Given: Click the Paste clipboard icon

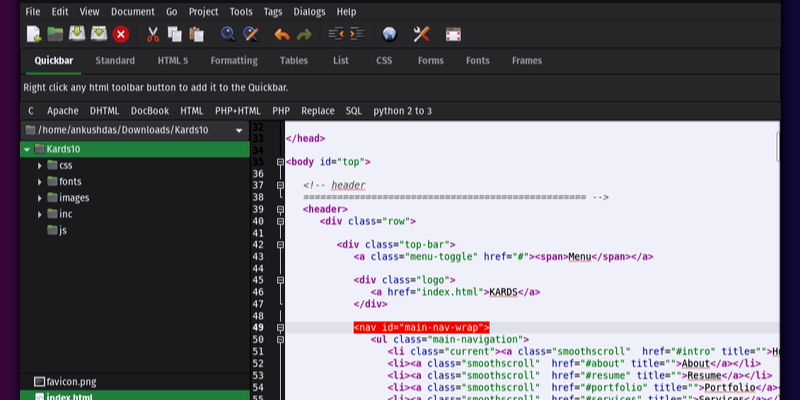Looking at the screenshot, I should (x=196, y=34).
